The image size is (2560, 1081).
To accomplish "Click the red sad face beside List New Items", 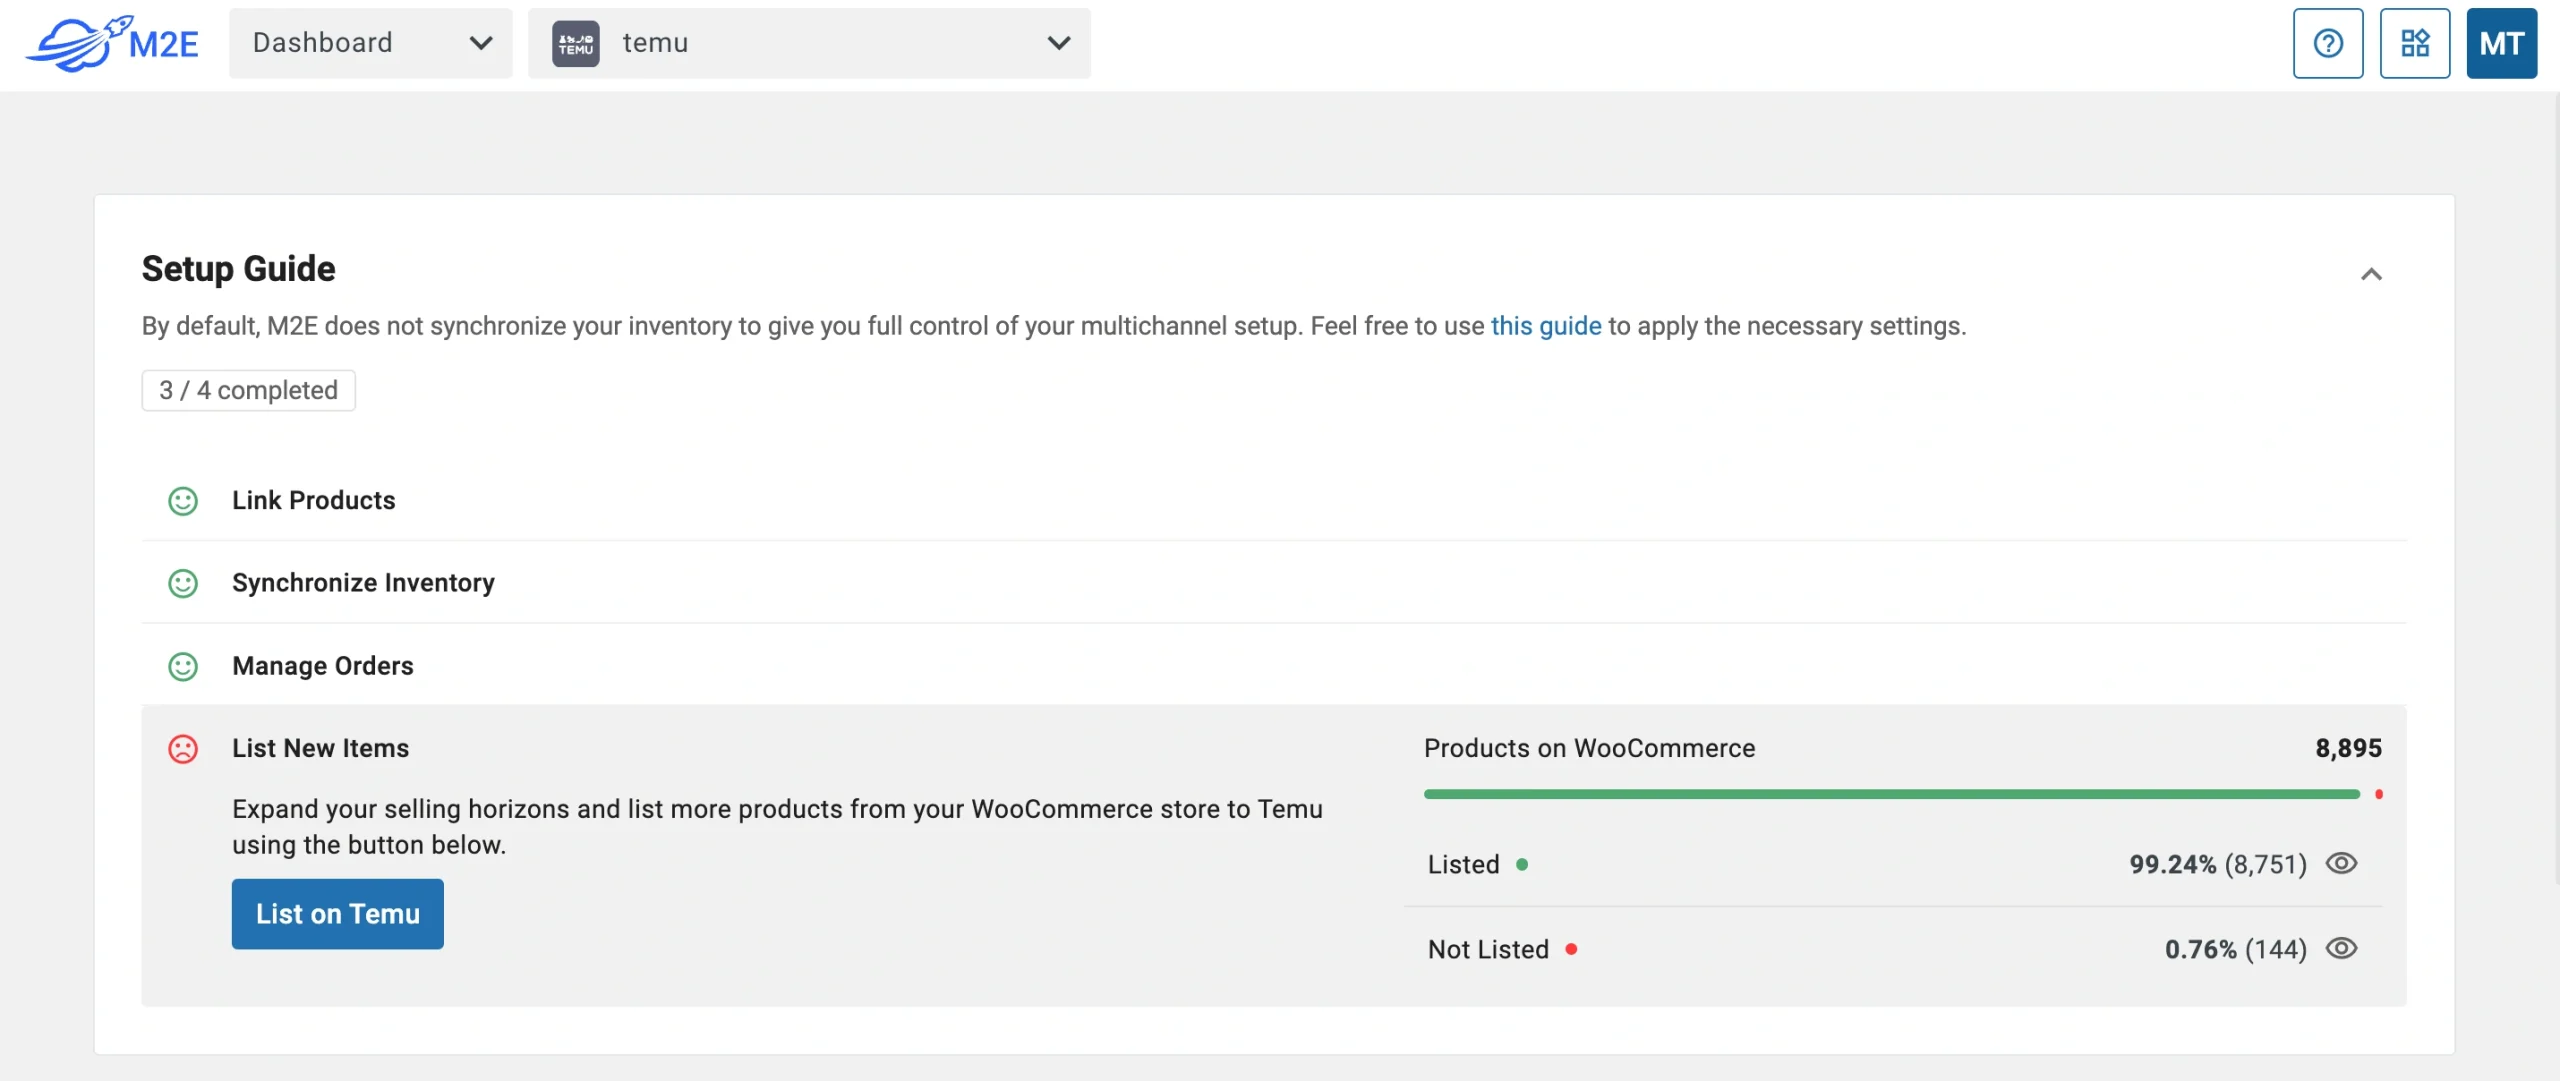I will 183,749.
